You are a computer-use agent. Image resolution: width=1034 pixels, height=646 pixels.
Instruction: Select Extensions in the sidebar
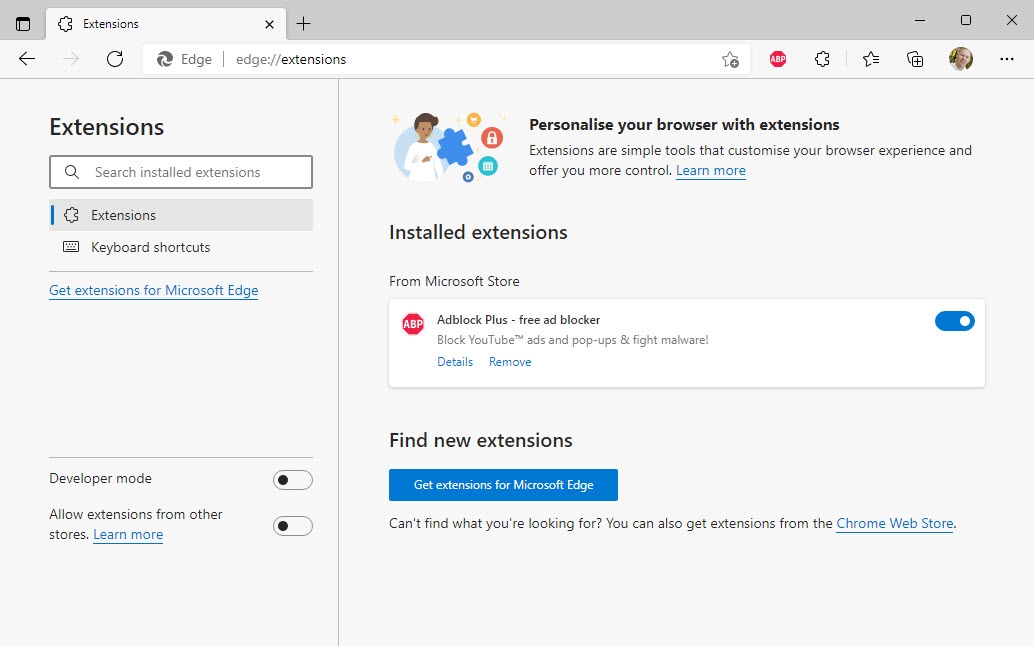pos(181,215)
